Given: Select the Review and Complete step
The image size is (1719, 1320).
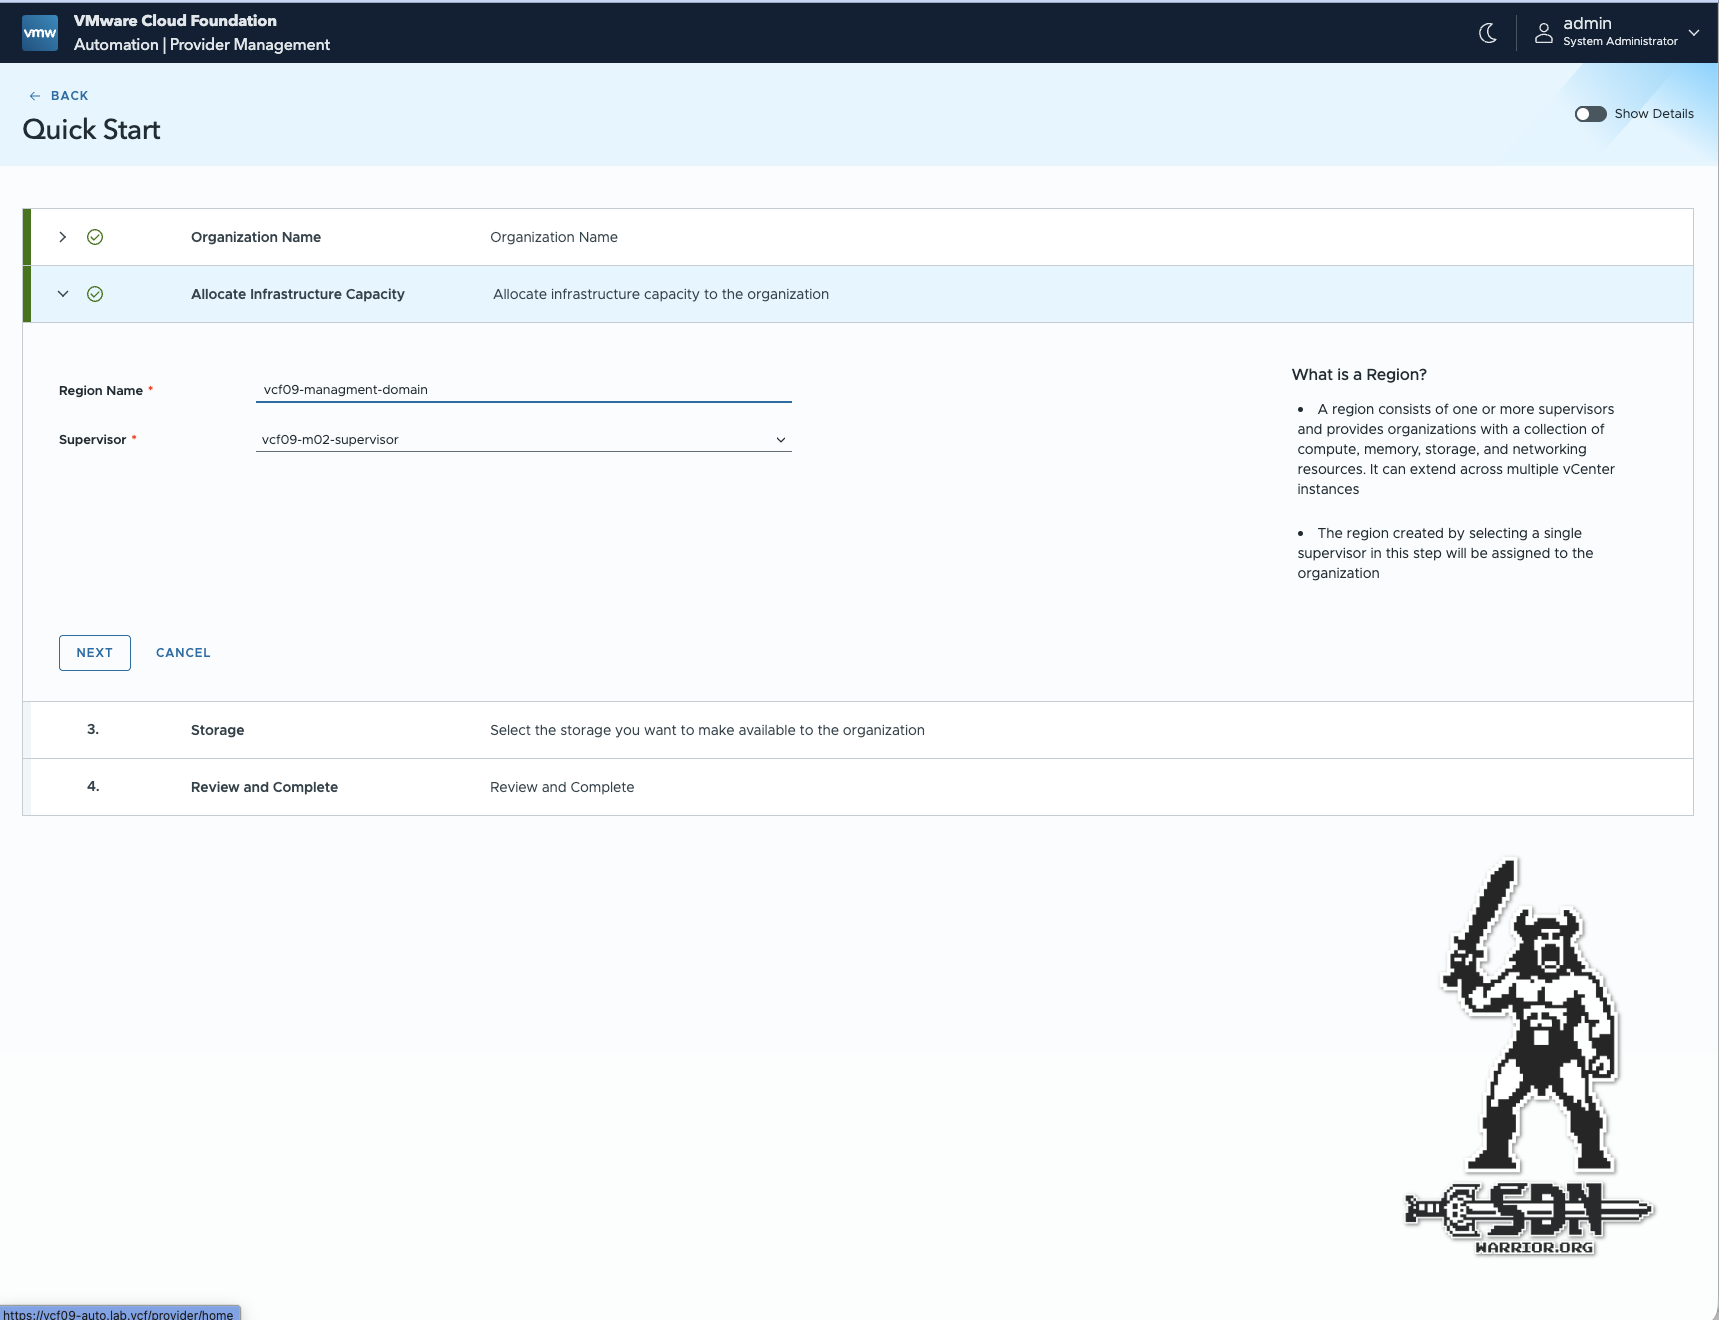Looking at the screenshot, I should point(264,787).
